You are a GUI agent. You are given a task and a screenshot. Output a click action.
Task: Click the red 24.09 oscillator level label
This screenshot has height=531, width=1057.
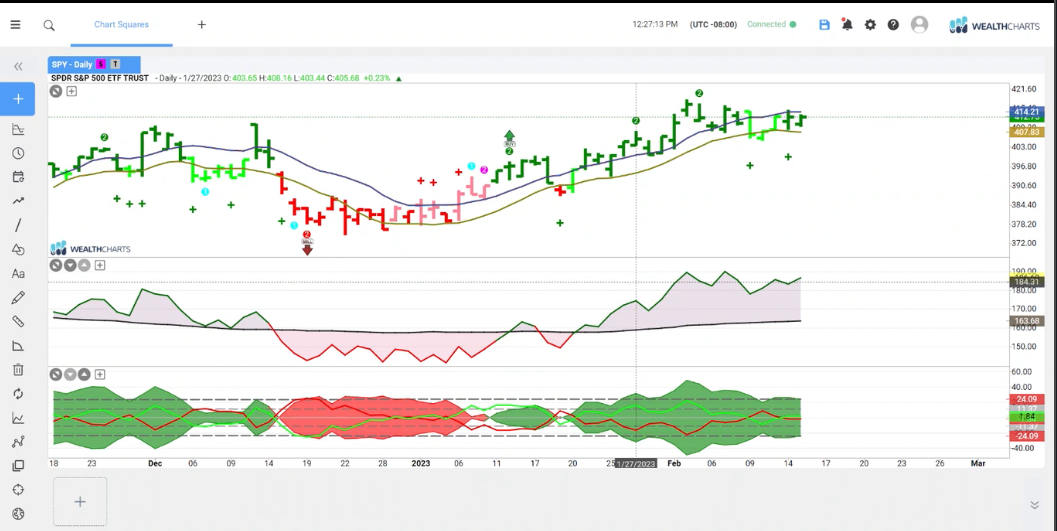[1025, 399]
